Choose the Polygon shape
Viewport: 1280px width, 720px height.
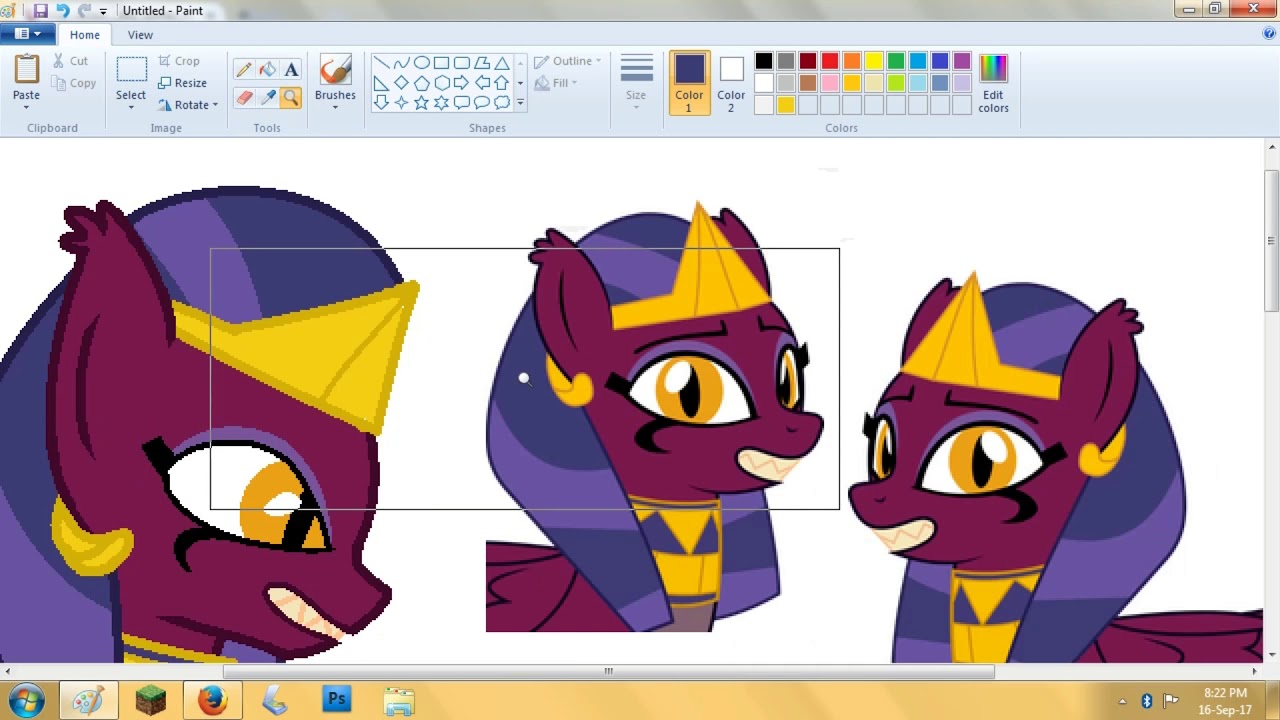481,63
